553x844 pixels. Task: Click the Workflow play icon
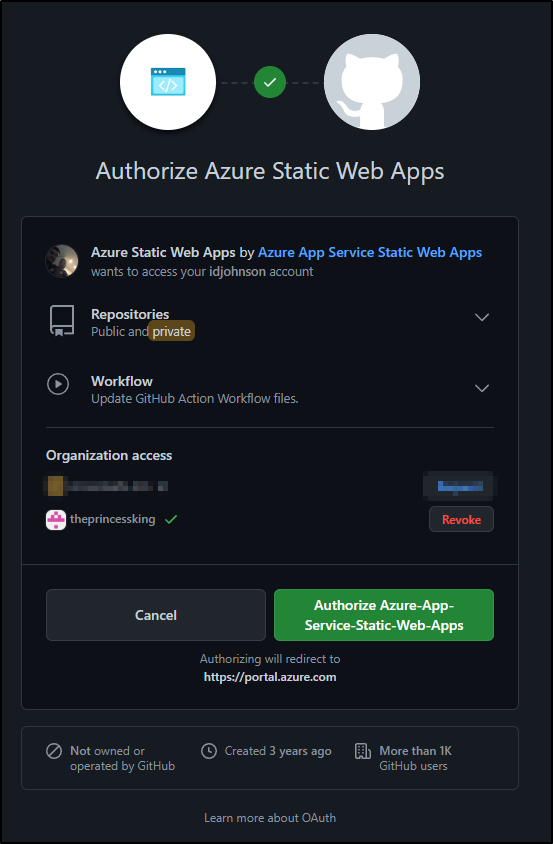tap(58, 384)
